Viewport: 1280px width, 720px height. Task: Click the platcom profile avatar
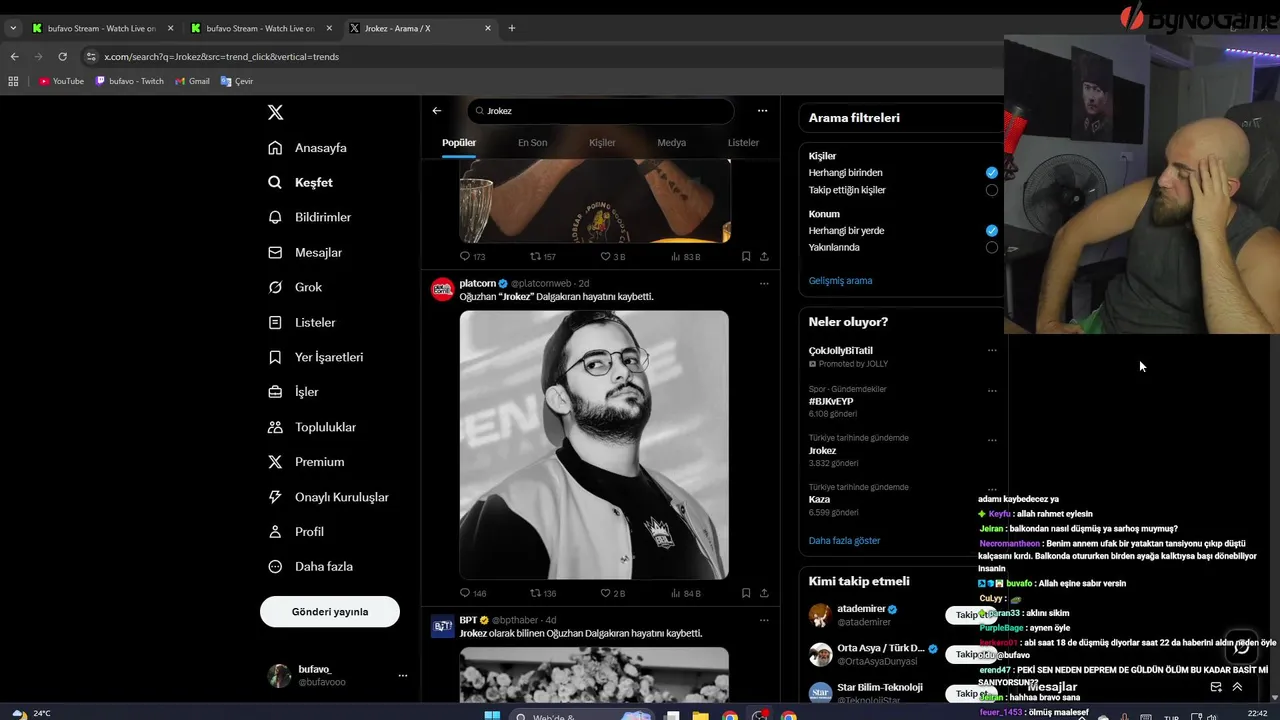point(442,290)
